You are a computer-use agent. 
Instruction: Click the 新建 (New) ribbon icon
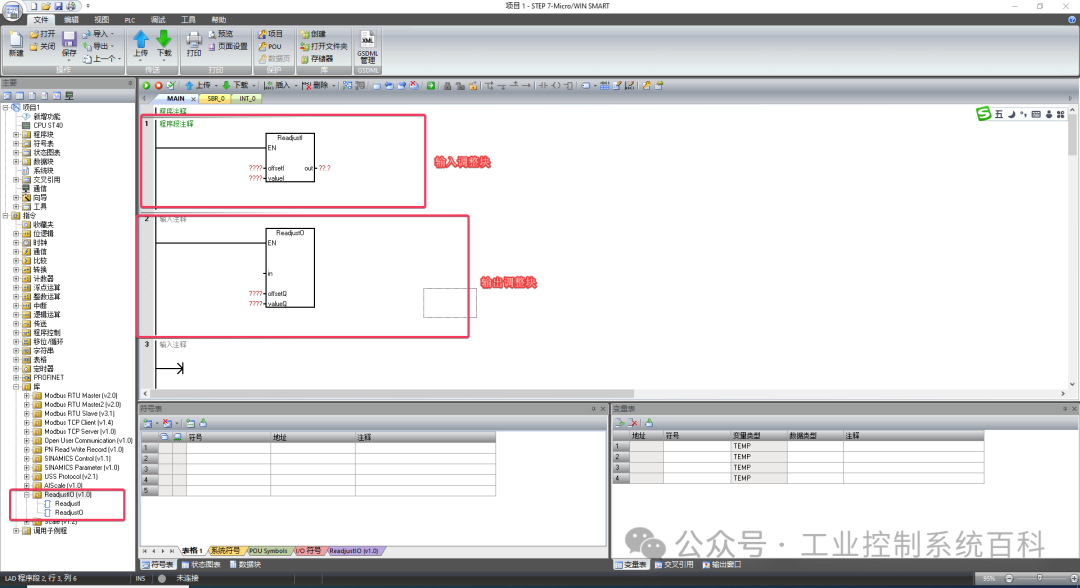tap(16, 43)
